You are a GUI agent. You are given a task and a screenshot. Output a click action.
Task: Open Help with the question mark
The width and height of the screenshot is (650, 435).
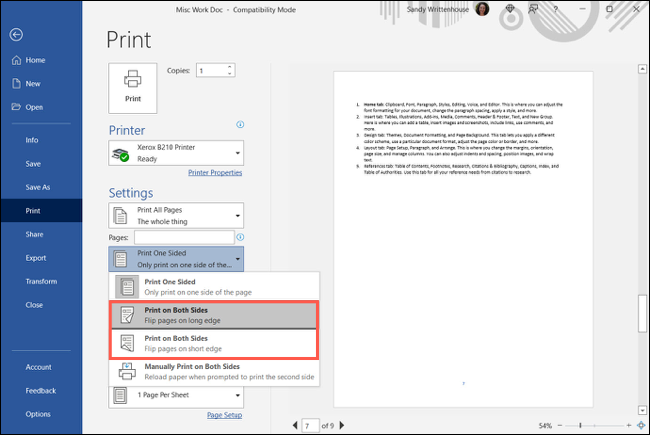pyautogui.click(x=555, y=9)
